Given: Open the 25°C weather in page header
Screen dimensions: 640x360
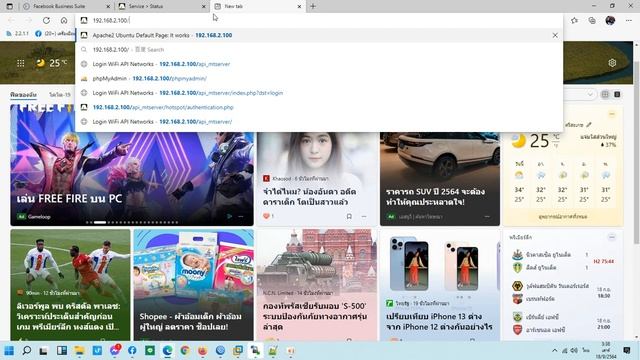Looking at the screenshot, I should click(51, 63).
